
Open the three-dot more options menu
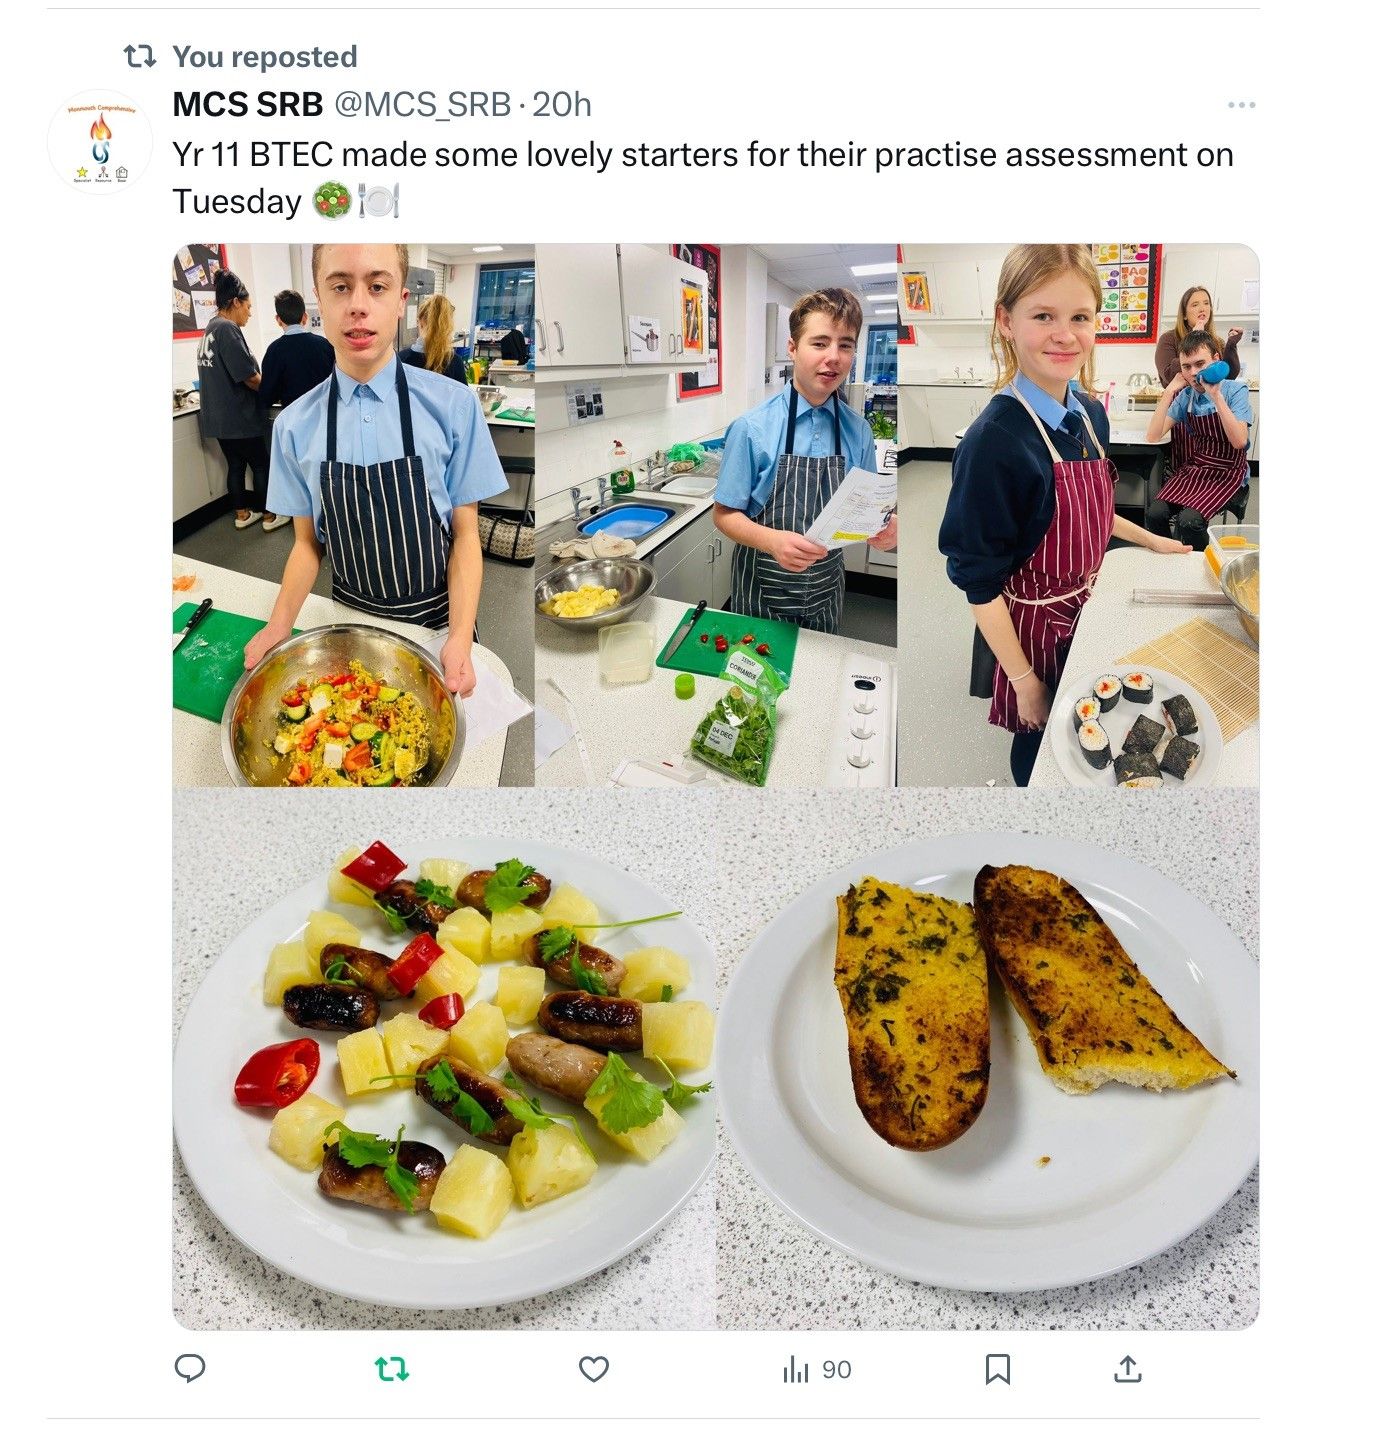point(1241,105)
